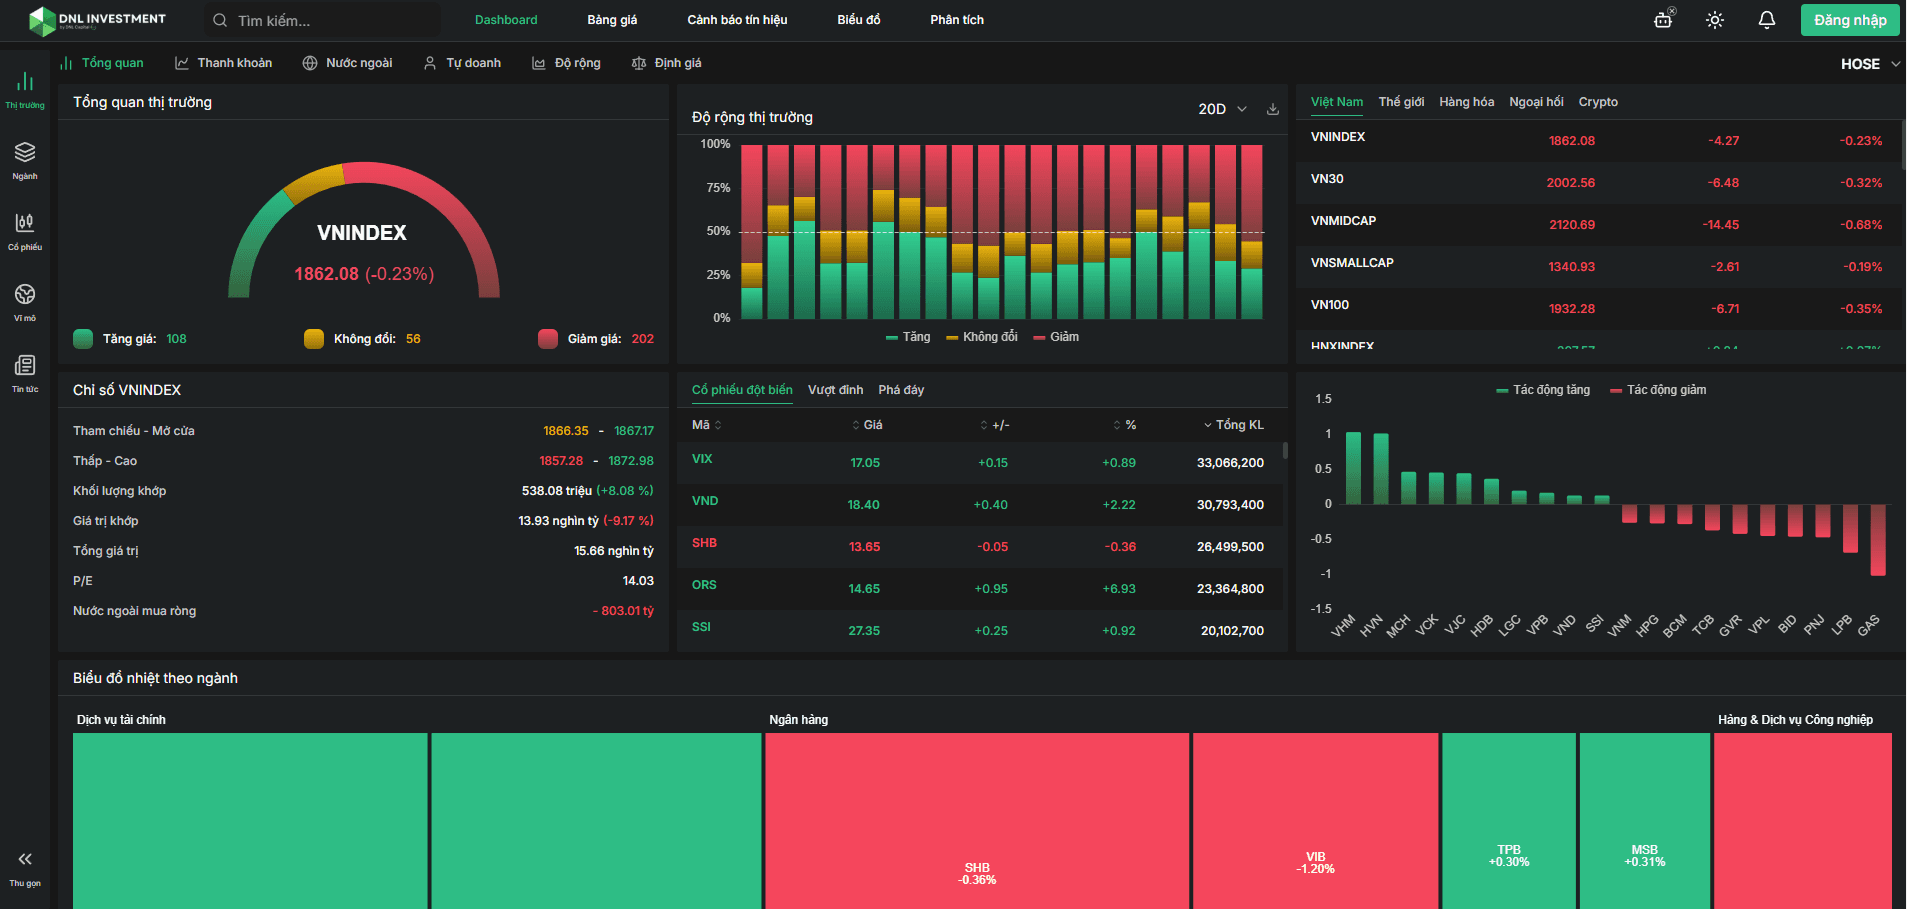The height and width of the screenshot is (910, 1907).
Task: Switch to the Phá đáy tab
Action: click(901, 390)
